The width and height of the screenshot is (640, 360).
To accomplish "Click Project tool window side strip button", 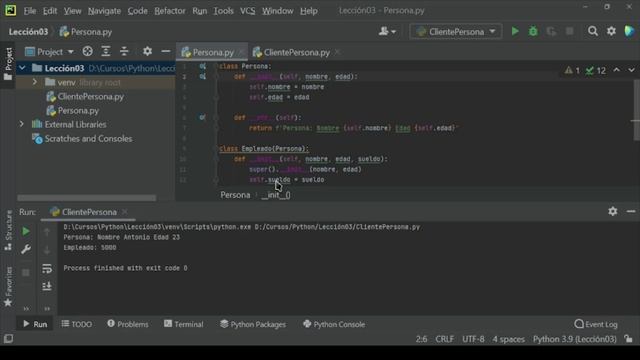I will click(8, 63).
